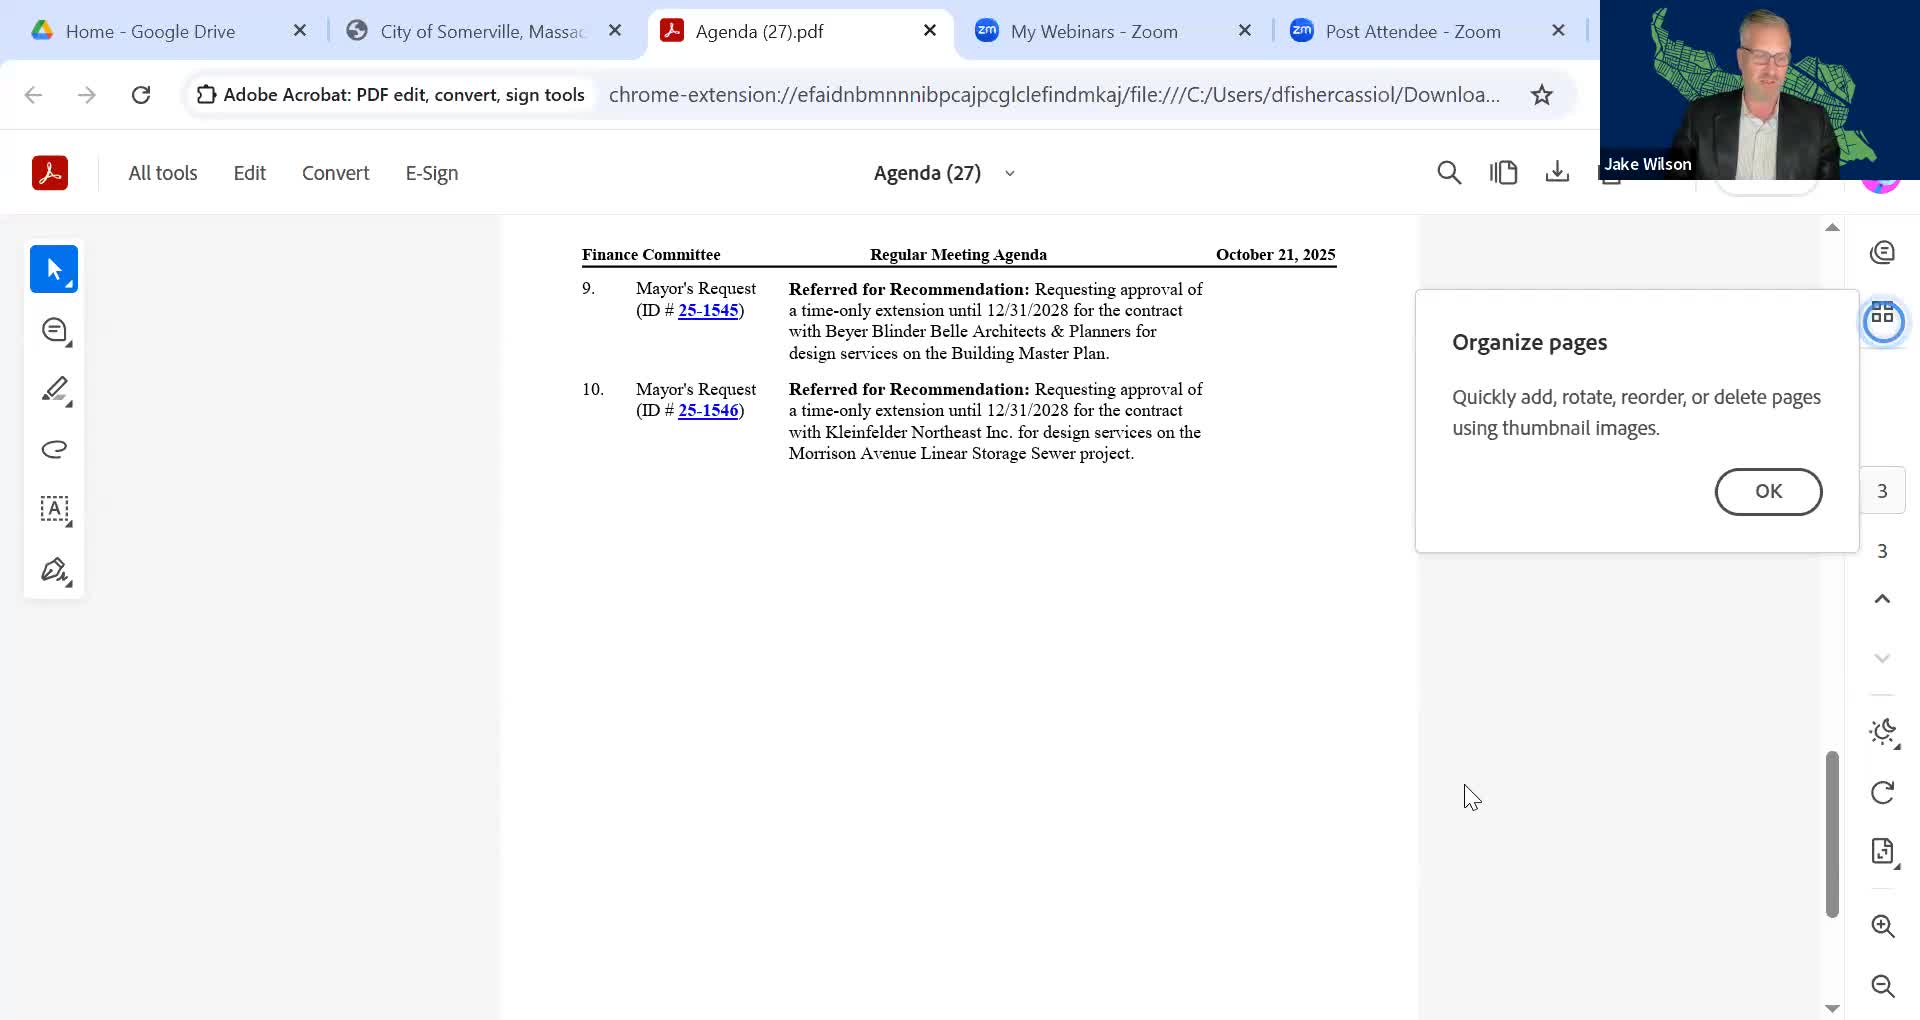This screenshot has width=1920, height=1020.
Task: Open the Organize pages thumbnail icon
Action: (1883, 321)
